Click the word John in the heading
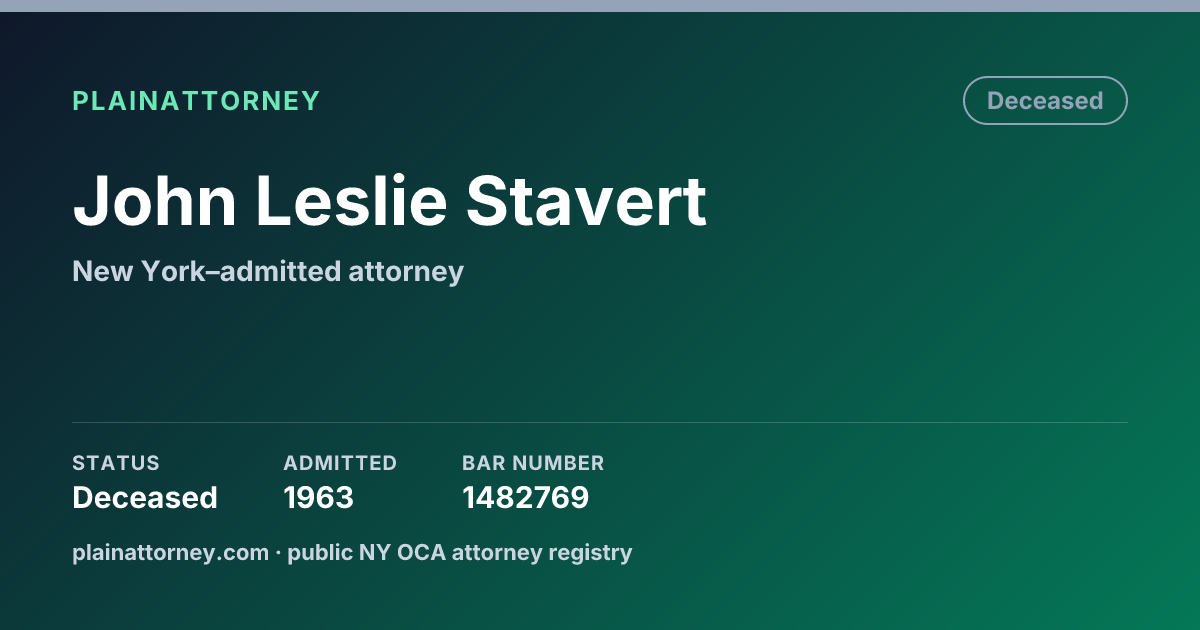 pos(155,201)
